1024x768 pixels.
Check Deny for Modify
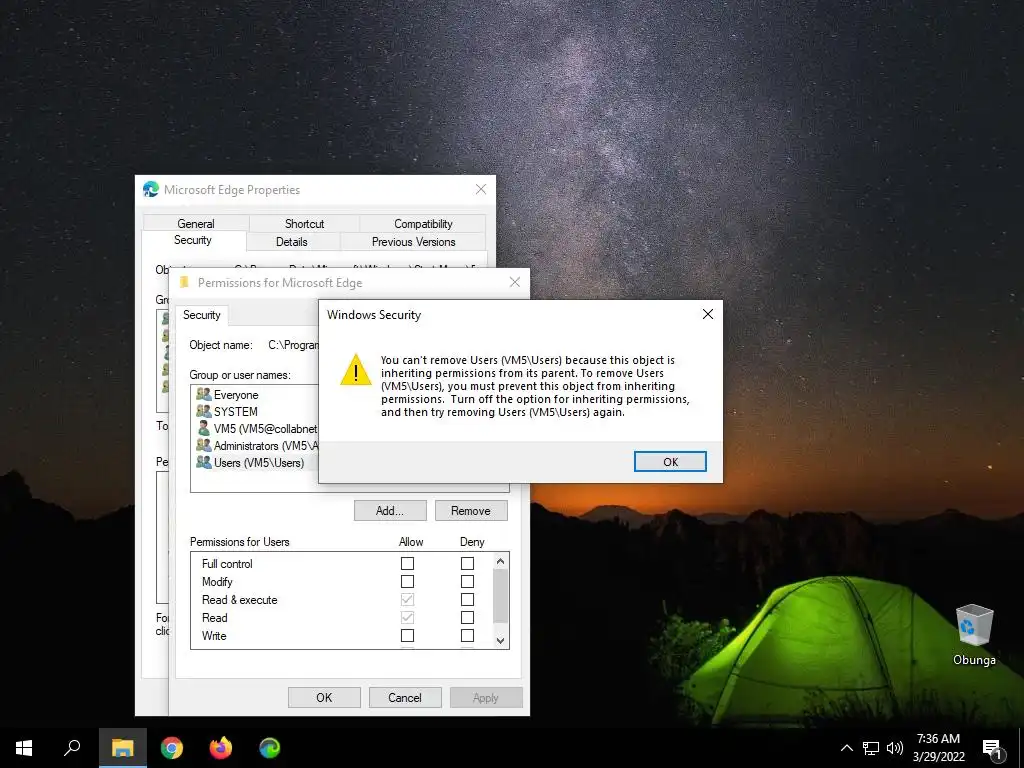[468, 581]
